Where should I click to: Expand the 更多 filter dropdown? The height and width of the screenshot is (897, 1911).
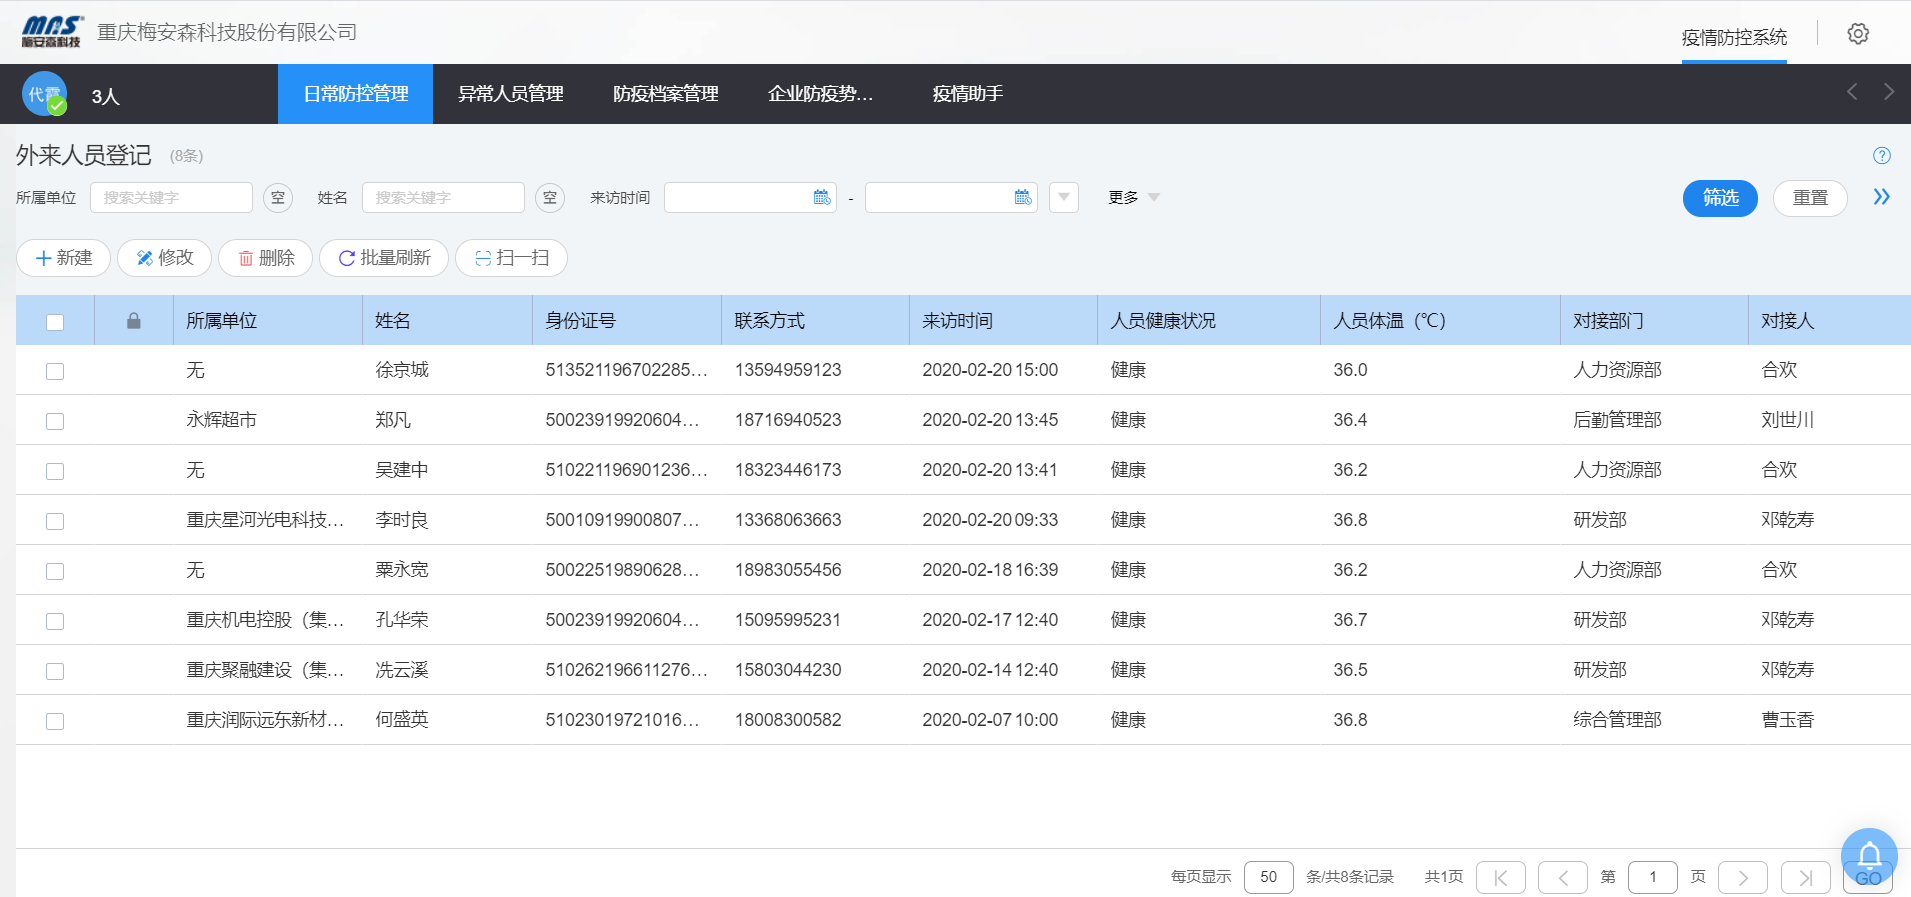tap(1133, 198)
